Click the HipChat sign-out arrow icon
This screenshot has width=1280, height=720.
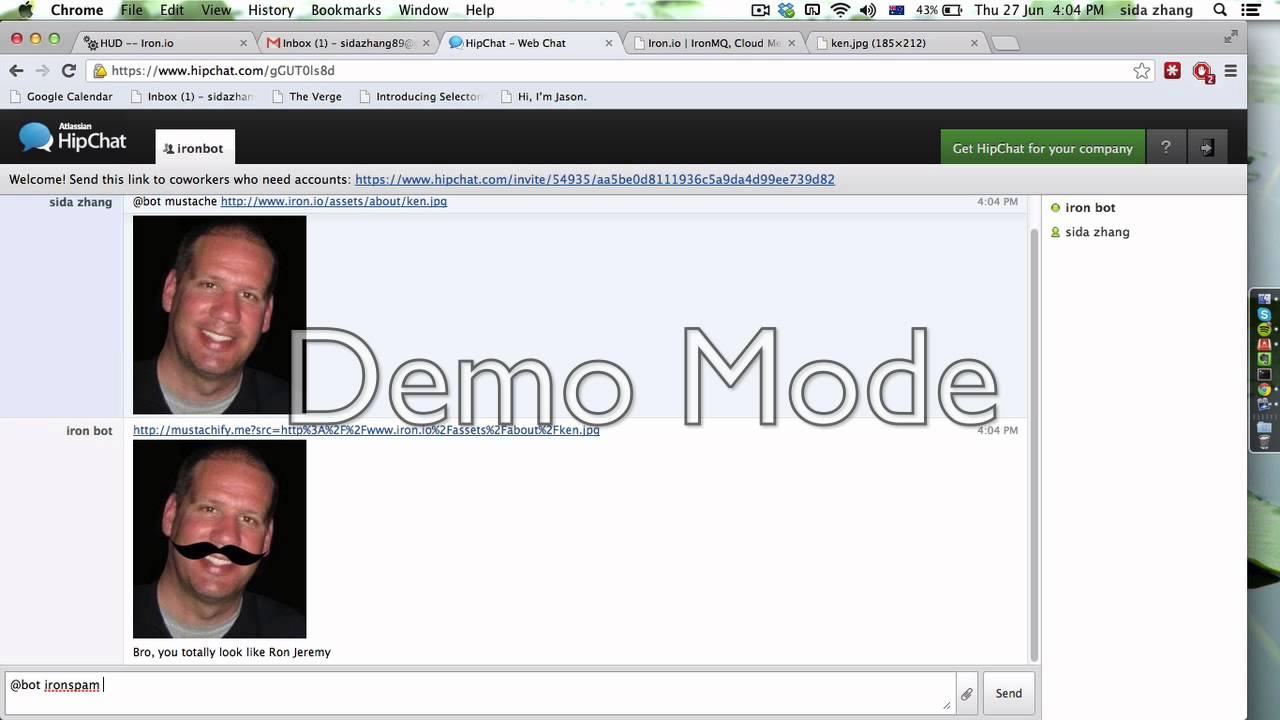(x=1206, y=147)
